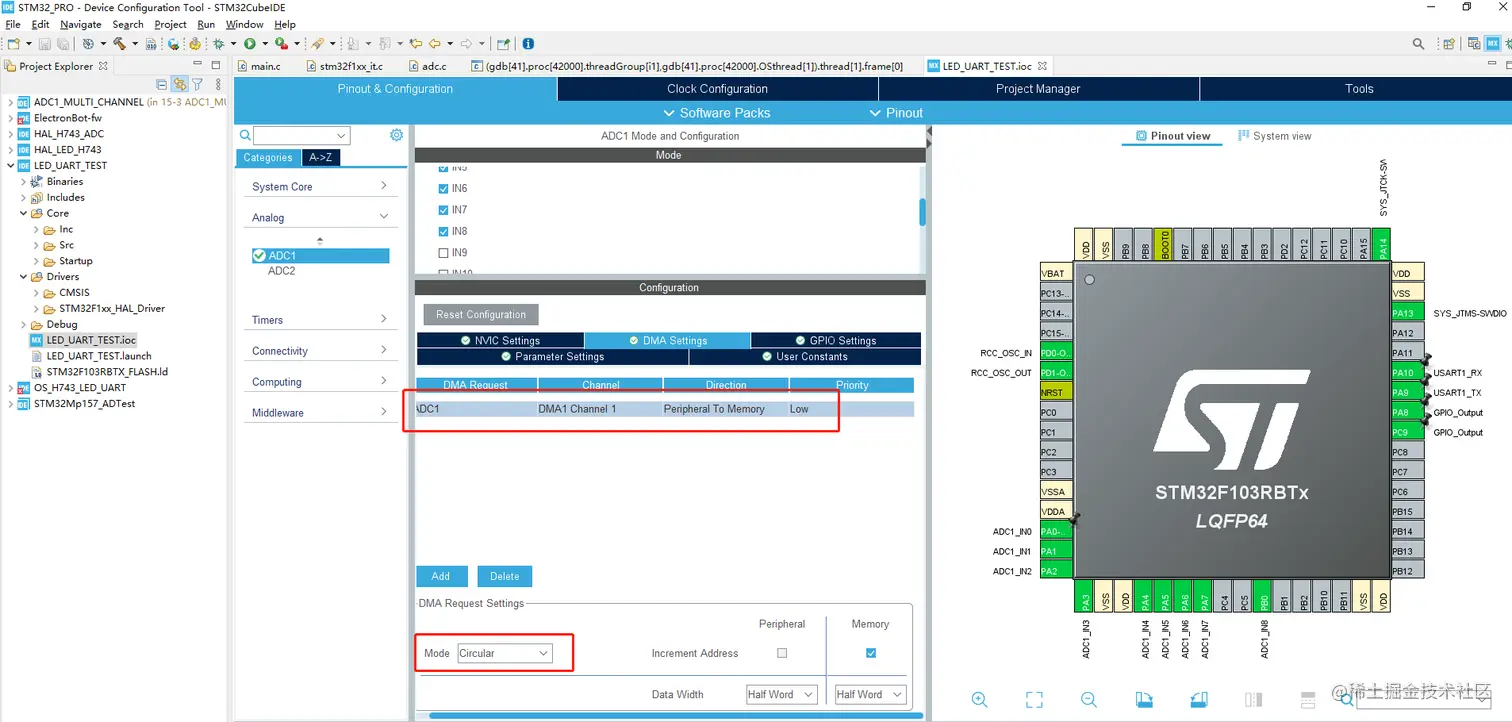
Task: Click the Open Perspective icon in top-right toolbar
Action: tap(1451, 44)
